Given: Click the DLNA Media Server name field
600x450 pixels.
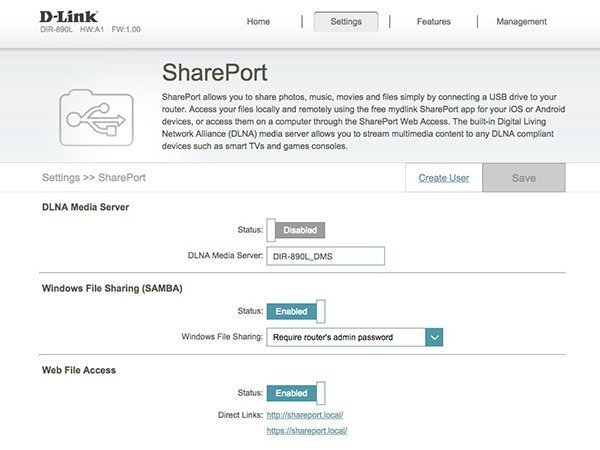Looking at the screenshot, I should (x=326, y=256).
